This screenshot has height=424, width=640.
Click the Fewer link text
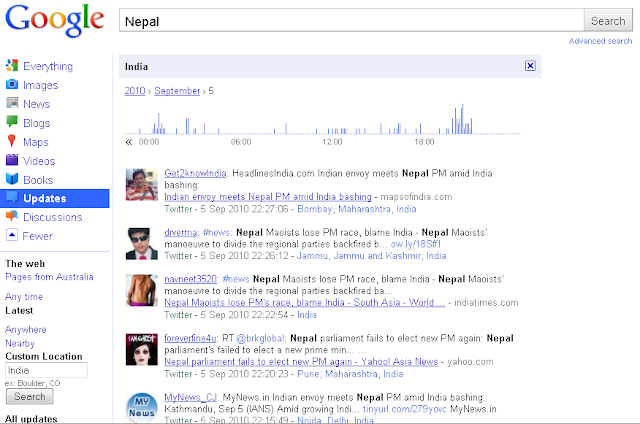(38, 236)
